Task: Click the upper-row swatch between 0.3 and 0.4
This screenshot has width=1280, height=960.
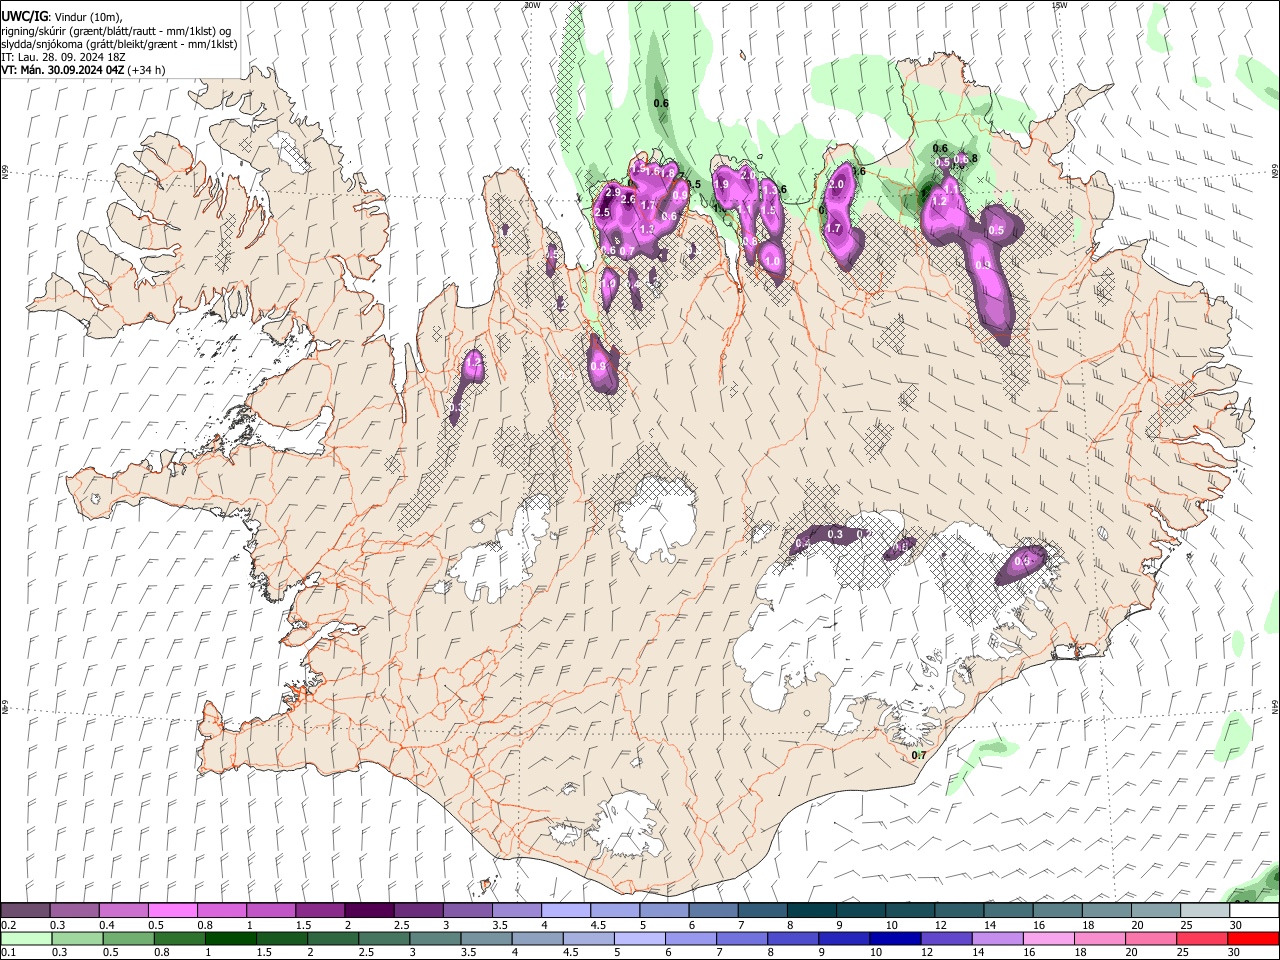Action: coord(75,910)
